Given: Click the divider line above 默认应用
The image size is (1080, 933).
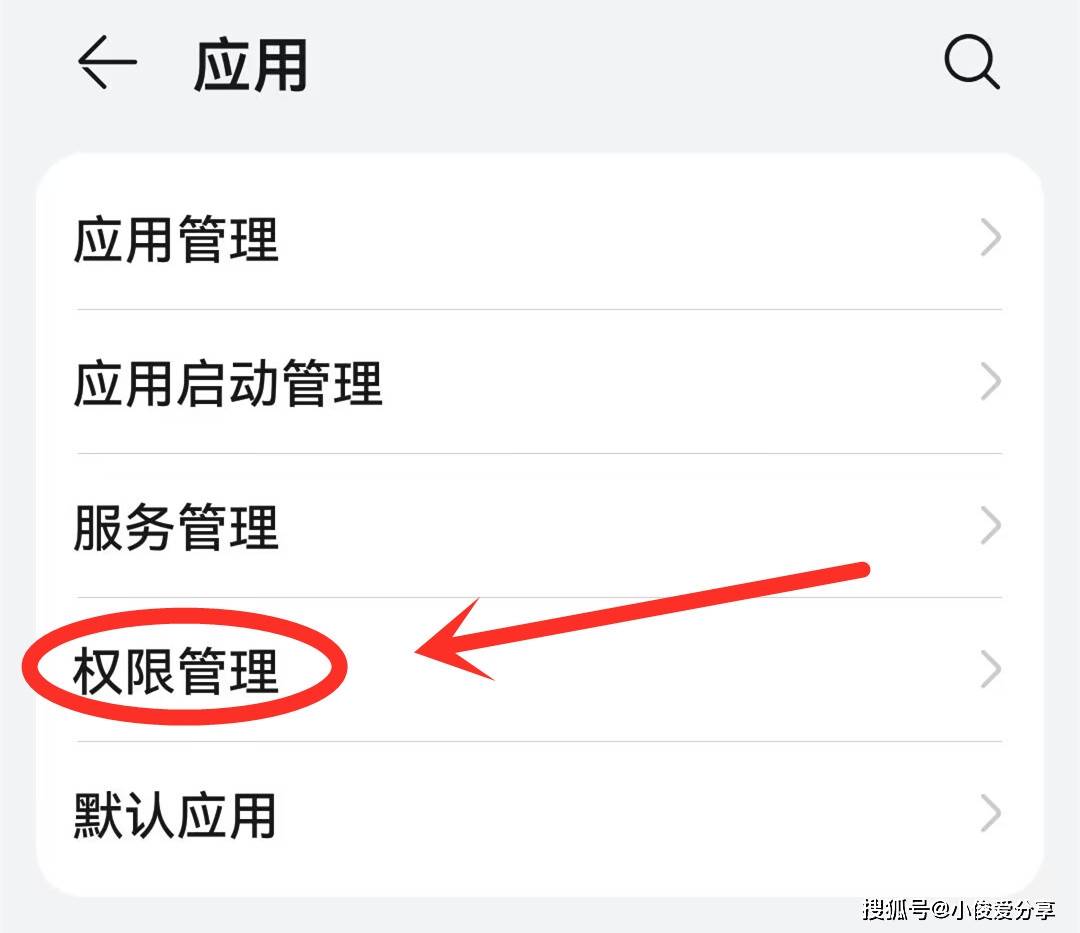Looking at the screenshot, I should [x=539, y=742].
